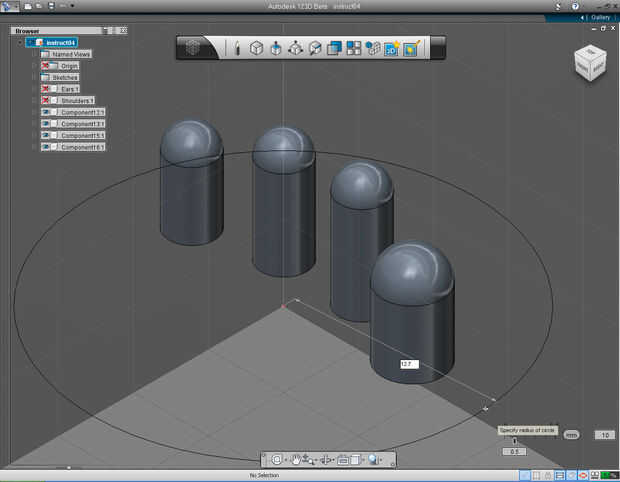
Task: Open the application menu button
Action: 9,6
